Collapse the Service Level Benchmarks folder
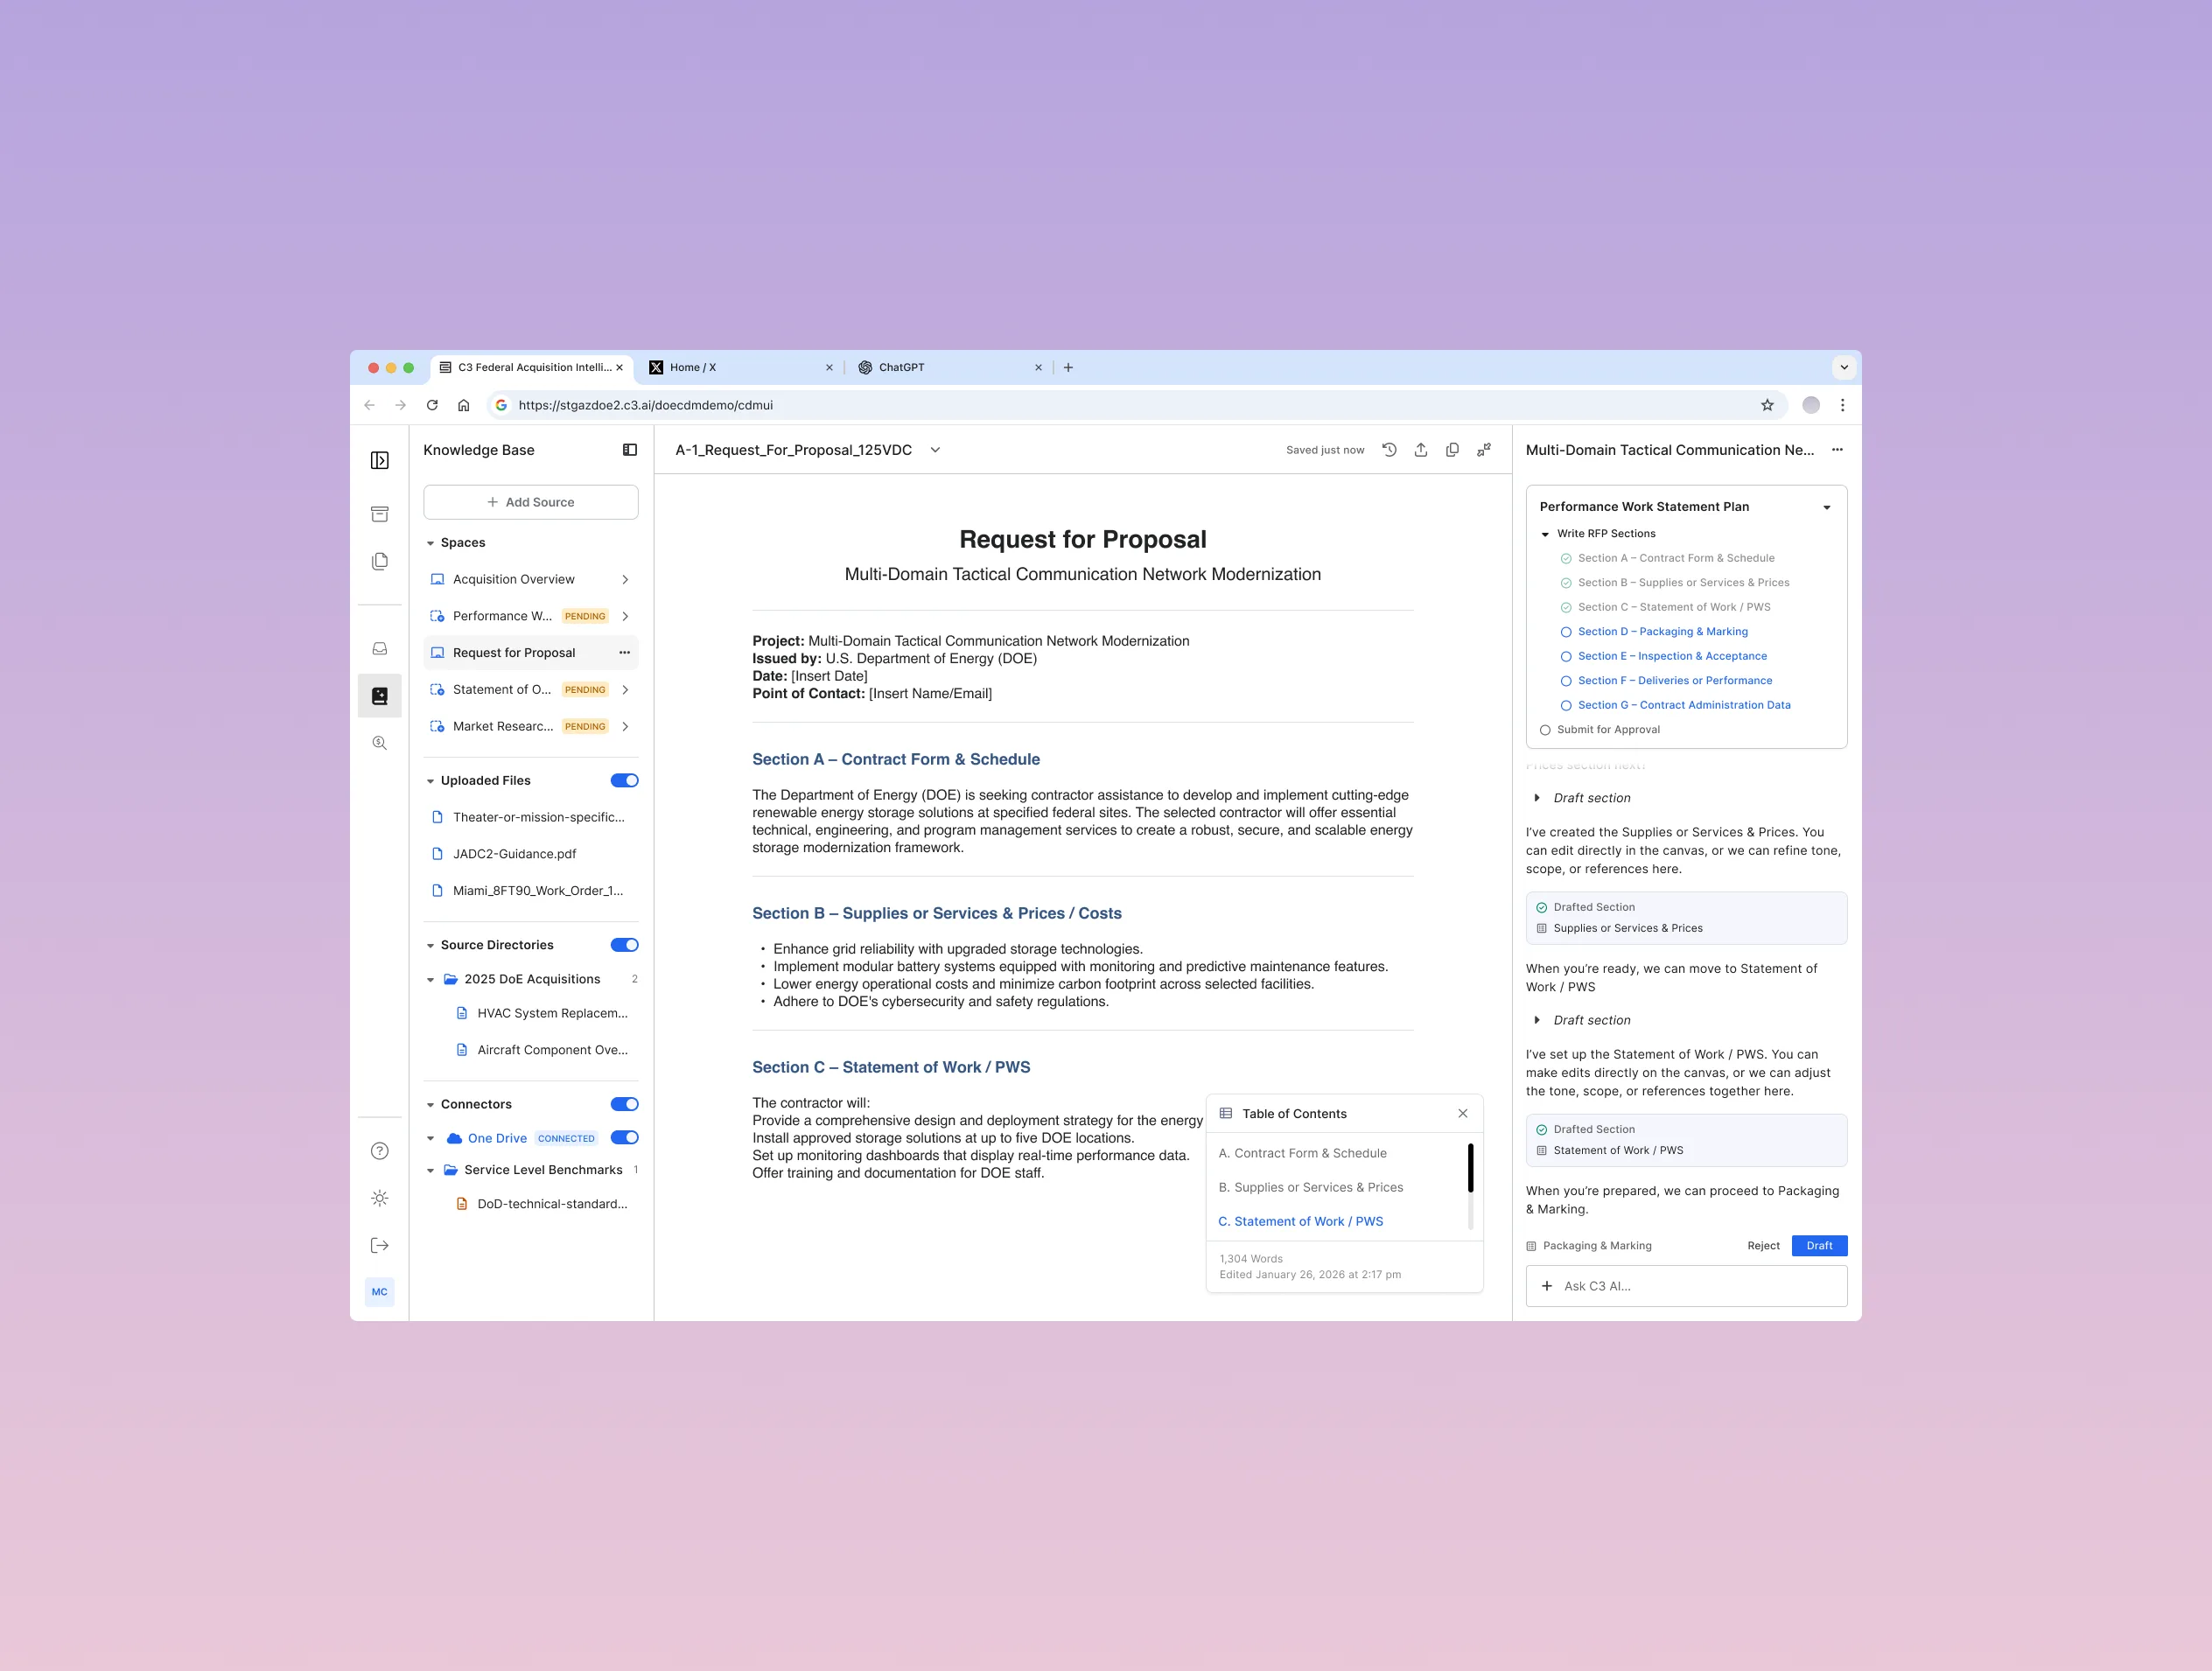 click(430, 1170)
